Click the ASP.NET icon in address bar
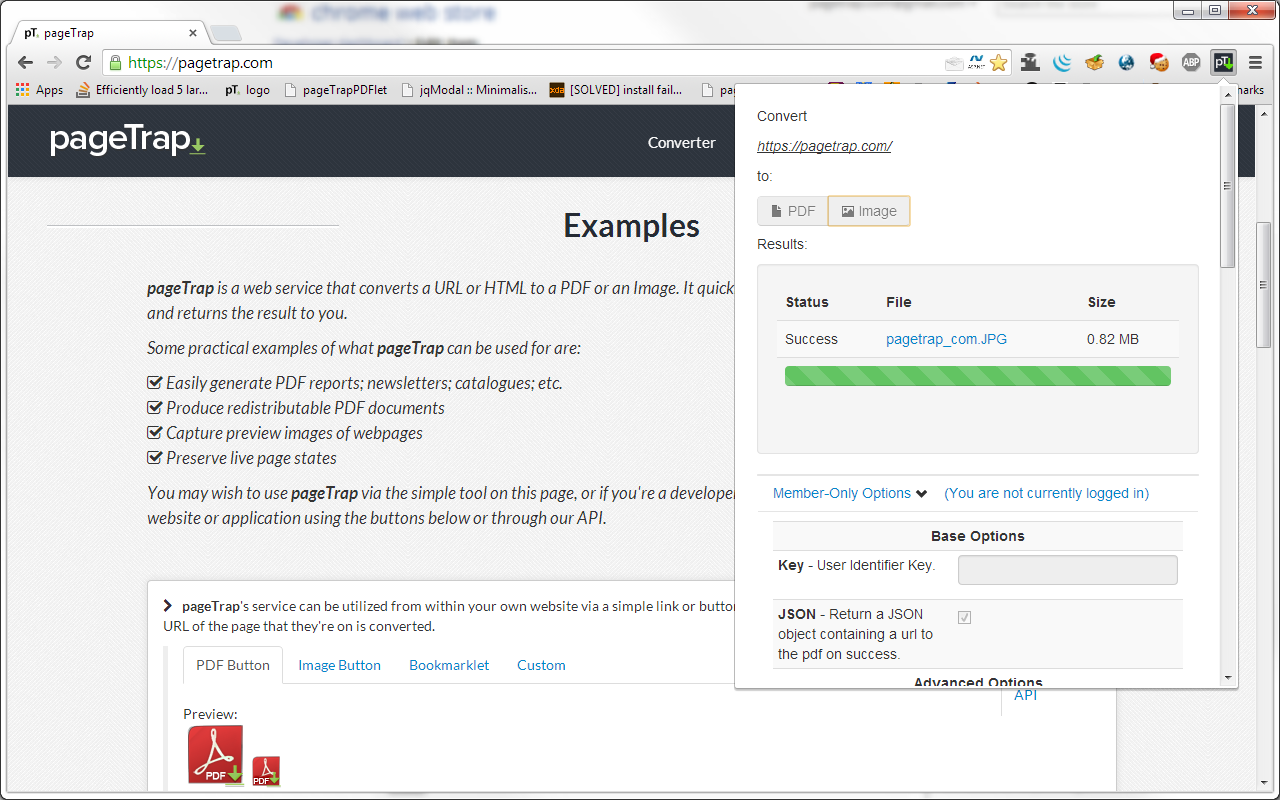 pyautogui.click(x=977, y=62)
